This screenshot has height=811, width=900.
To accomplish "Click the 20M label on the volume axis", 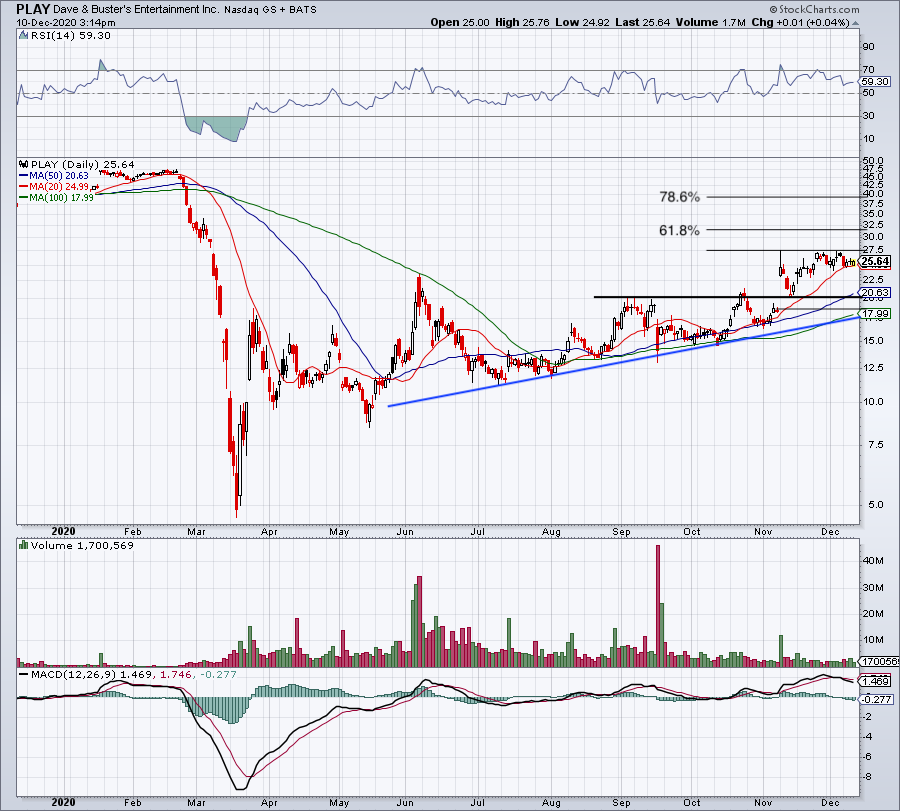I will point(873,614).
